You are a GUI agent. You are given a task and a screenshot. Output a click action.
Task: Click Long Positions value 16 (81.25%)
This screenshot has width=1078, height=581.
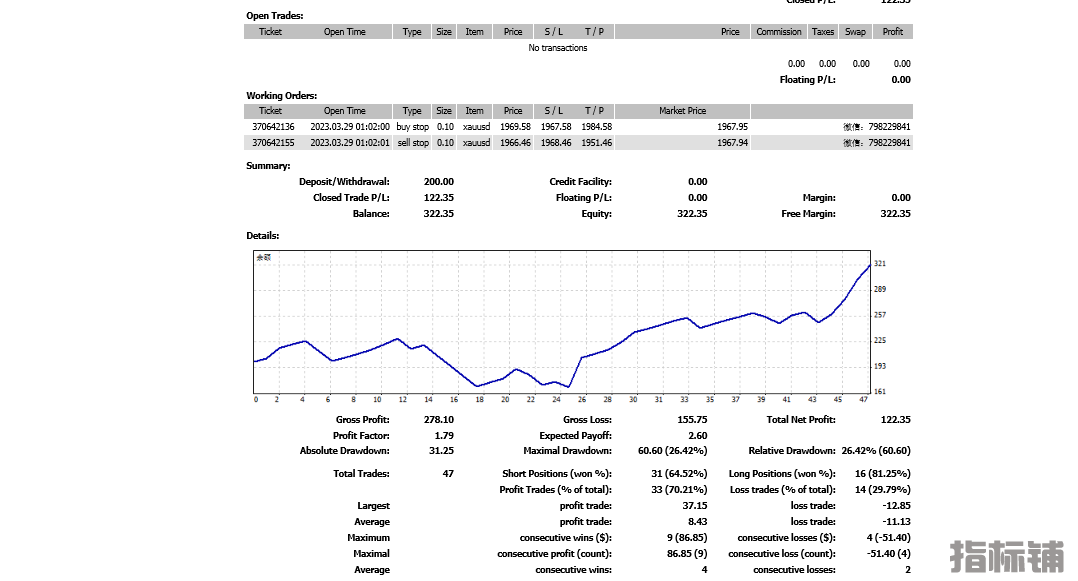tap(883, 474)
